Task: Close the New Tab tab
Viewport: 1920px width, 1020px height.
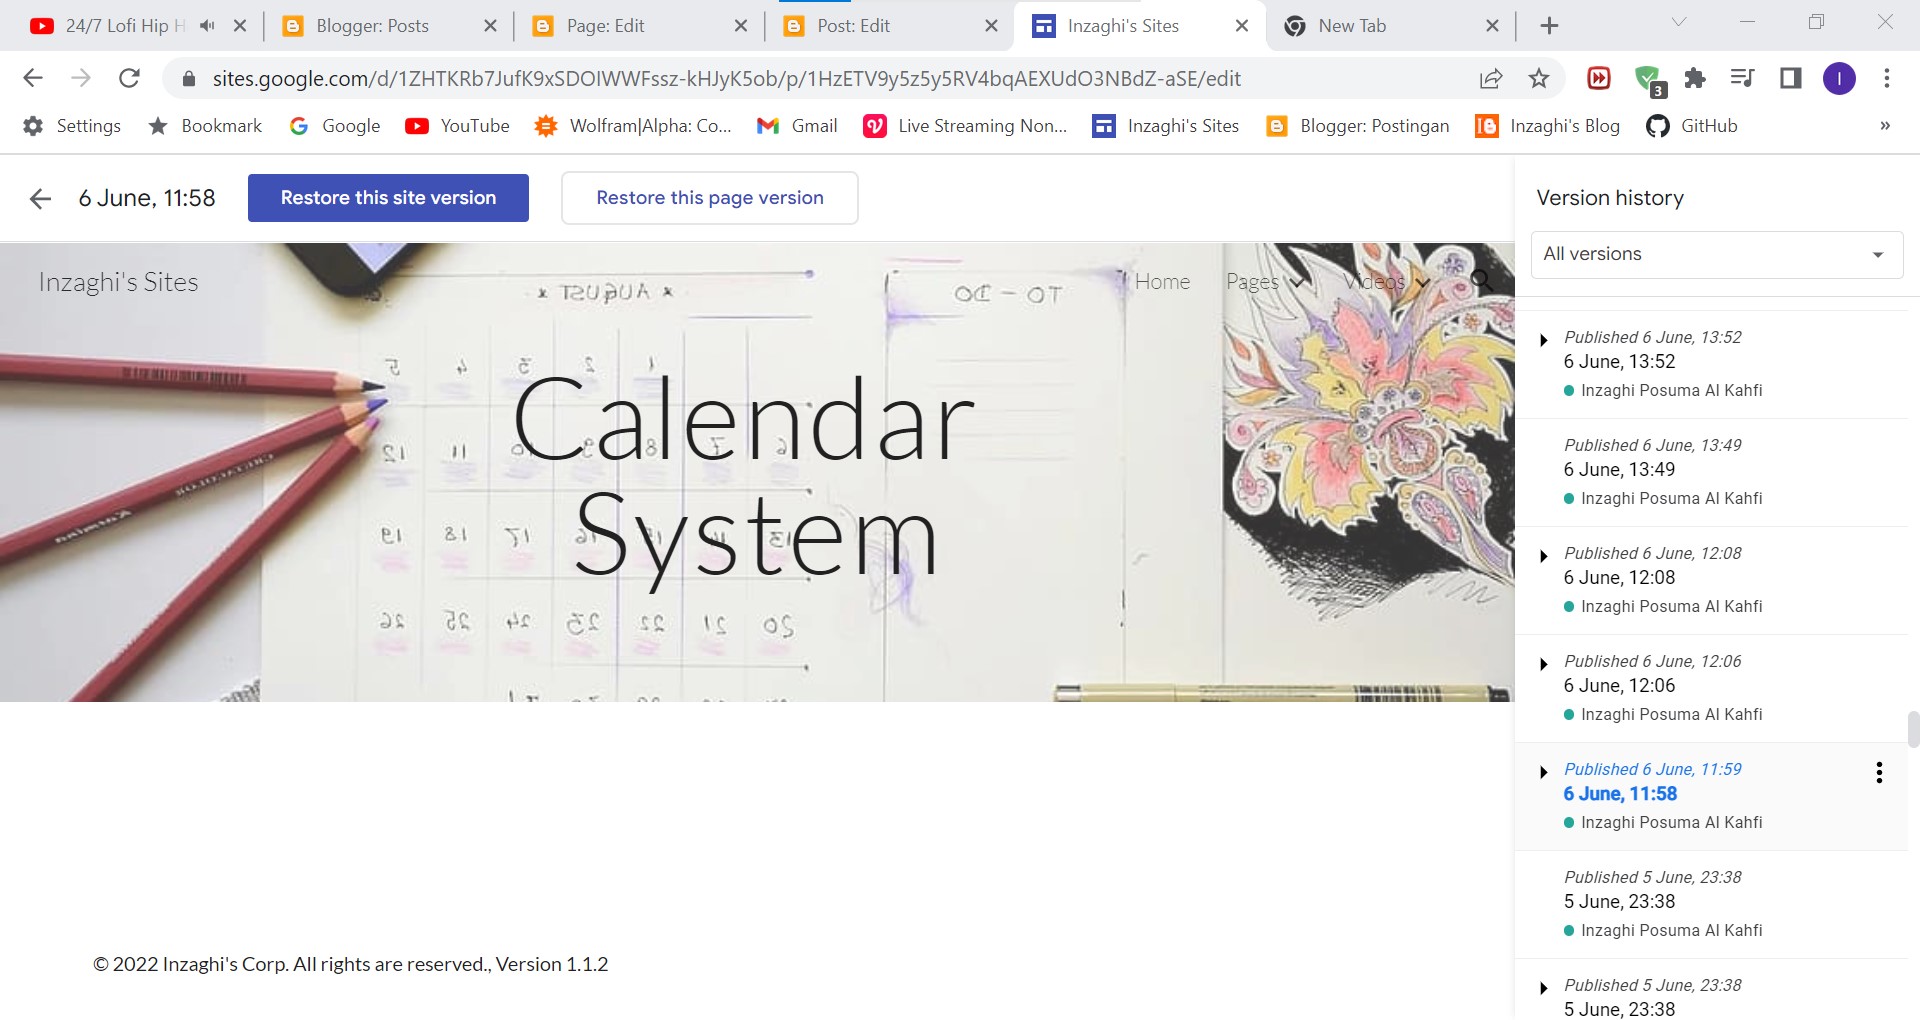Action: (x=1492, y=26)
